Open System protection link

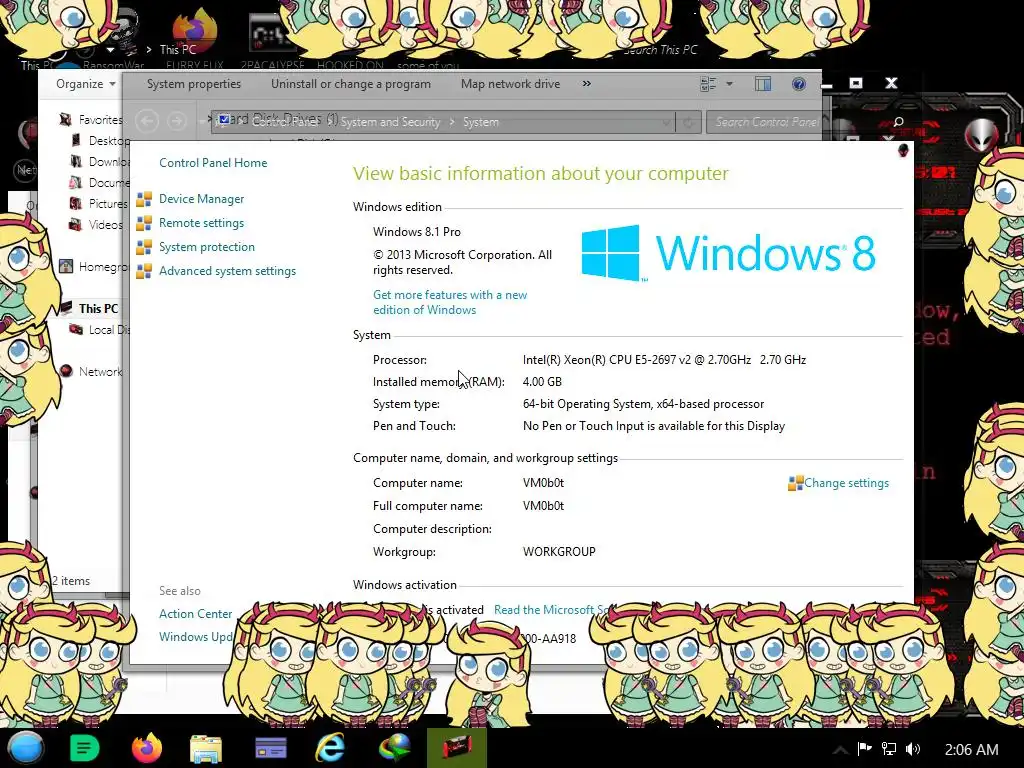tap(206, 247)
